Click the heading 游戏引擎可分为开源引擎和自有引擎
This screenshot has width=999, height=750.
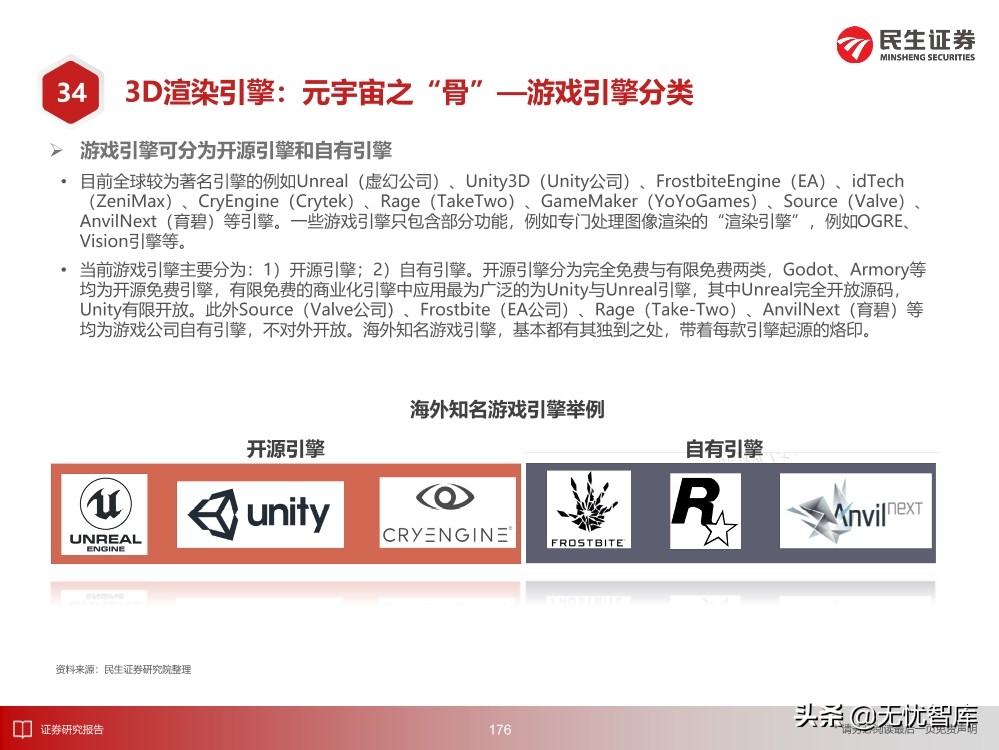point(236,151)
